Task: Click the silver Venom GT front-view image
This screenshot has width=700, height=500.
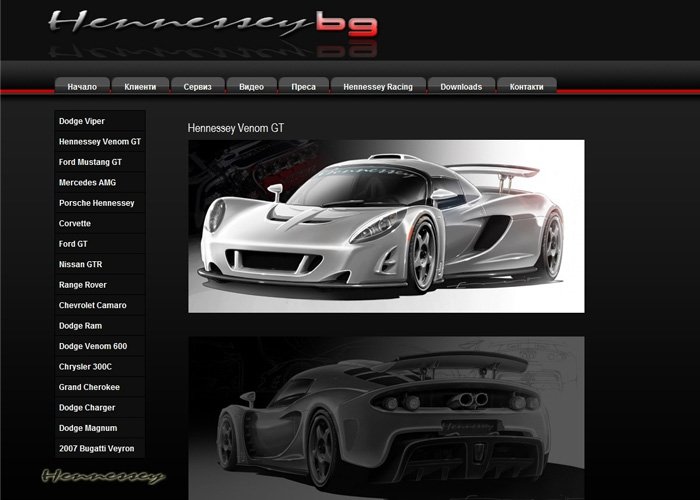Action: (386, 226)
